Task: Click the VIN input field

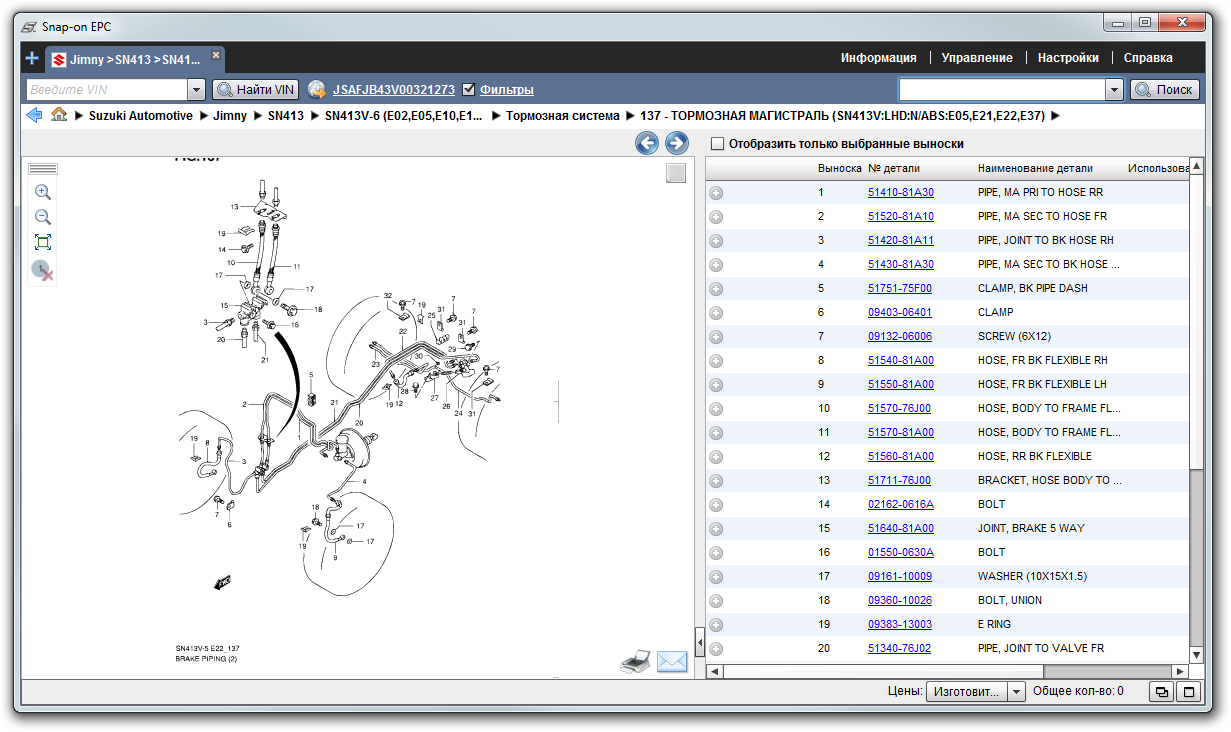Action: [x=106, y=90]
